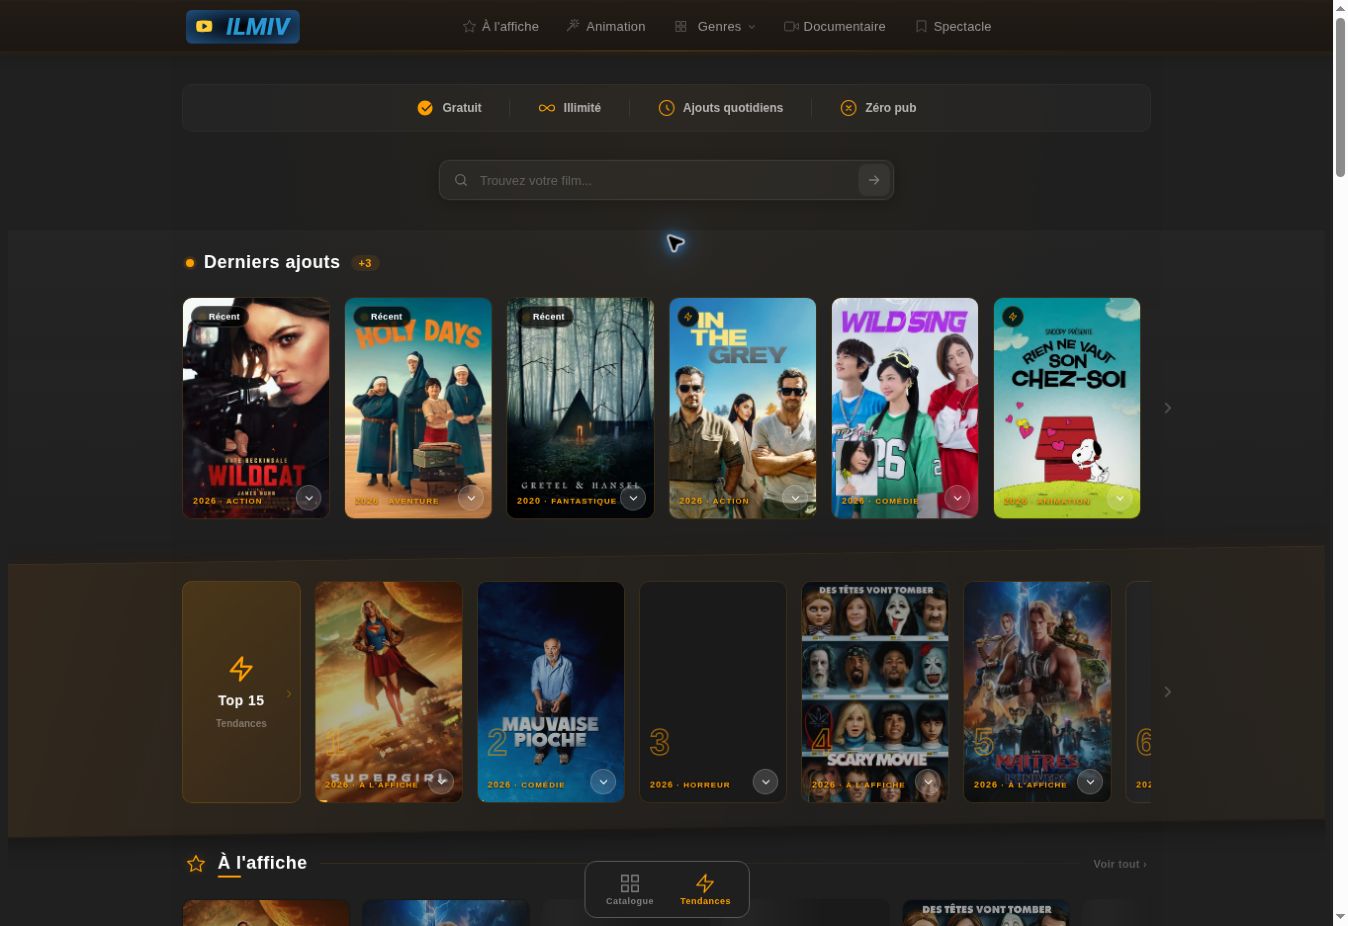The width and height of the screenshot is (1348, 926).
Task: Open the Supergirl poster
Action: click(x=389, y=692)
